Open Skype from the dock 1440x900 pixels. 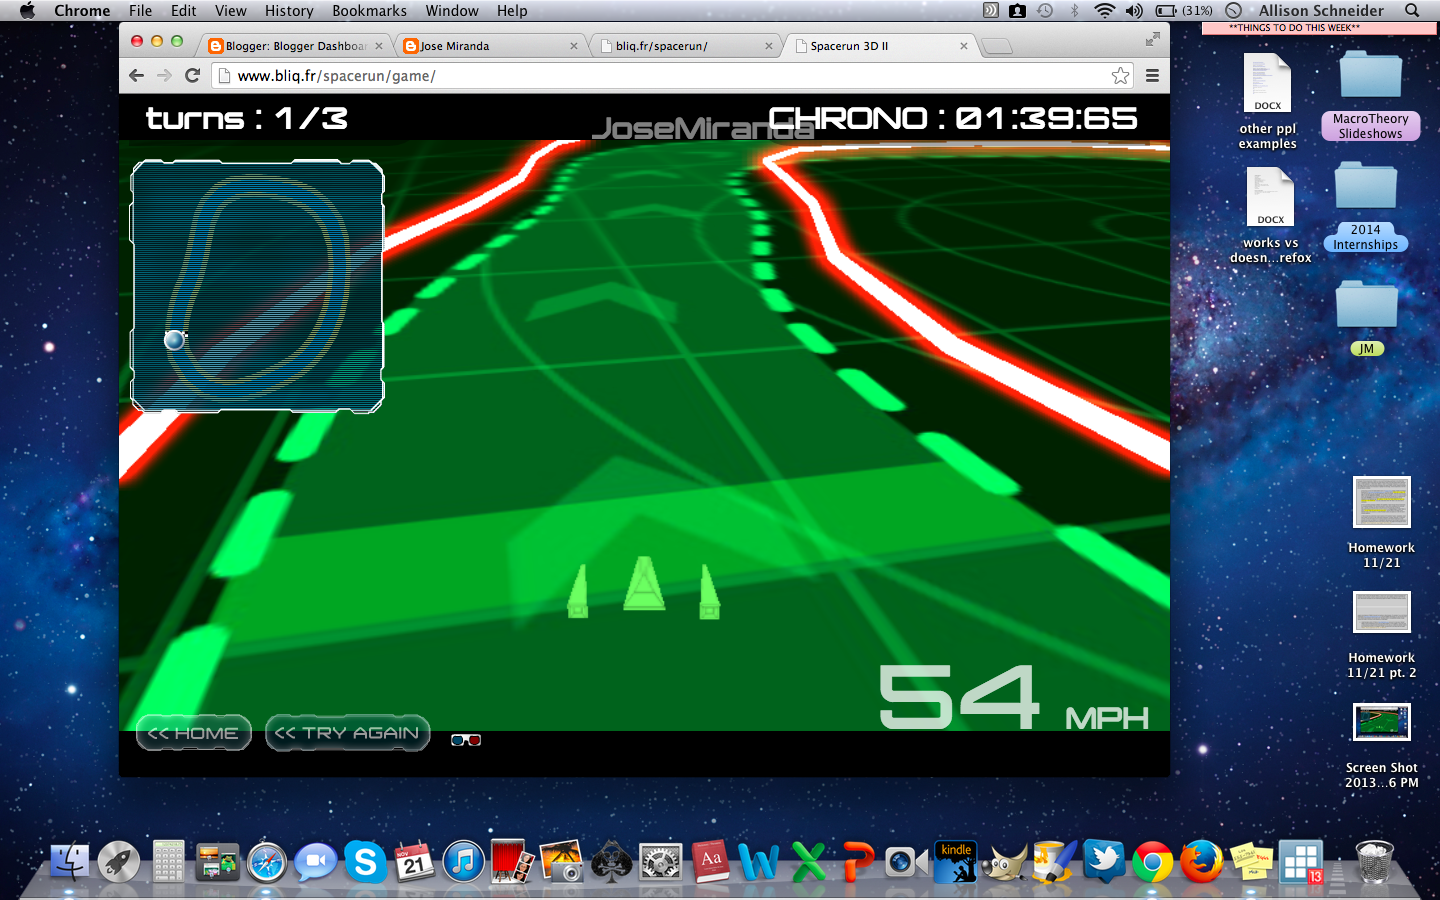tap(365, 861)
